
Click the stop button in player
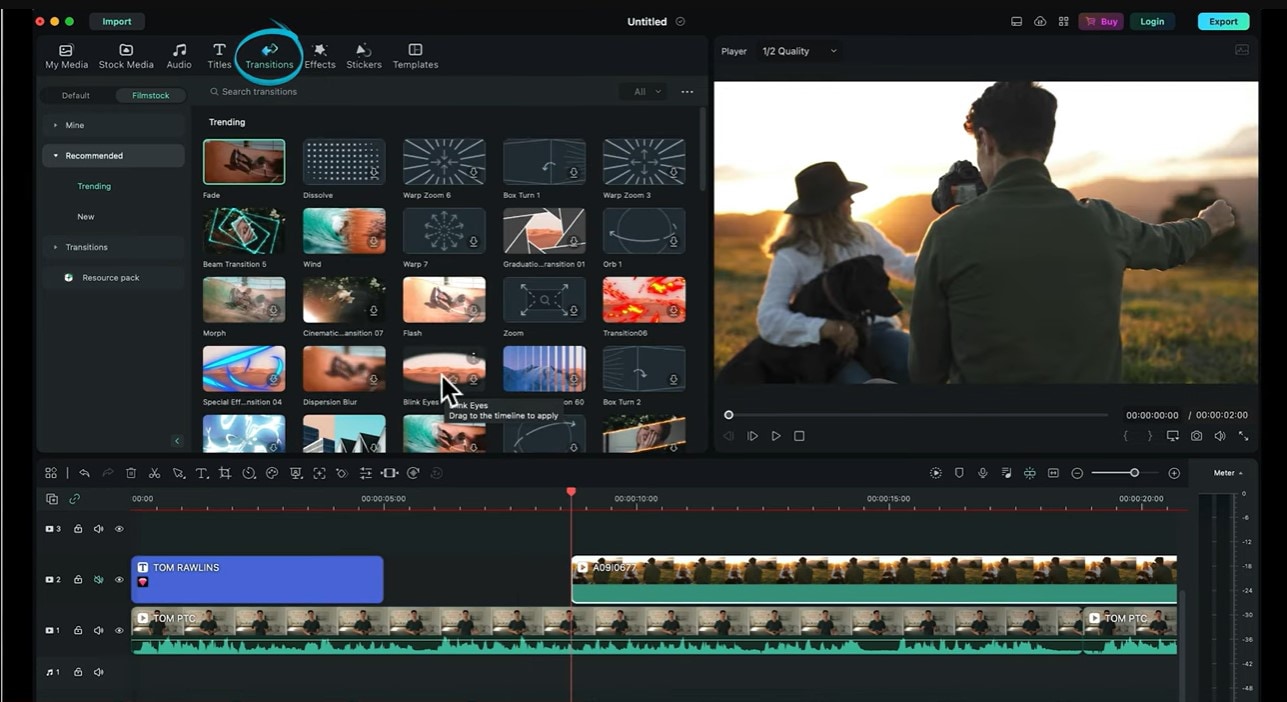[799, 436]
